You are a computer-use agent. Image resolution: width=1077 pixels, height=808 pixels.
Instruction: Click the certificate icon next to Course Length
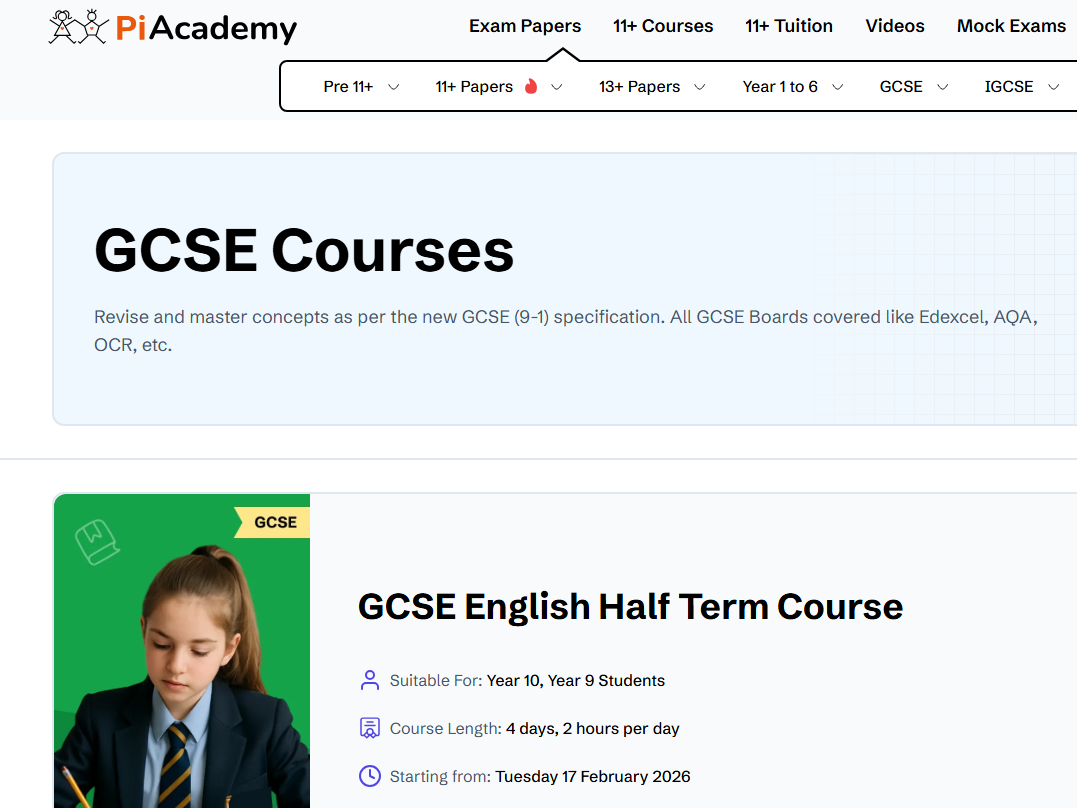tap(369, 727)
